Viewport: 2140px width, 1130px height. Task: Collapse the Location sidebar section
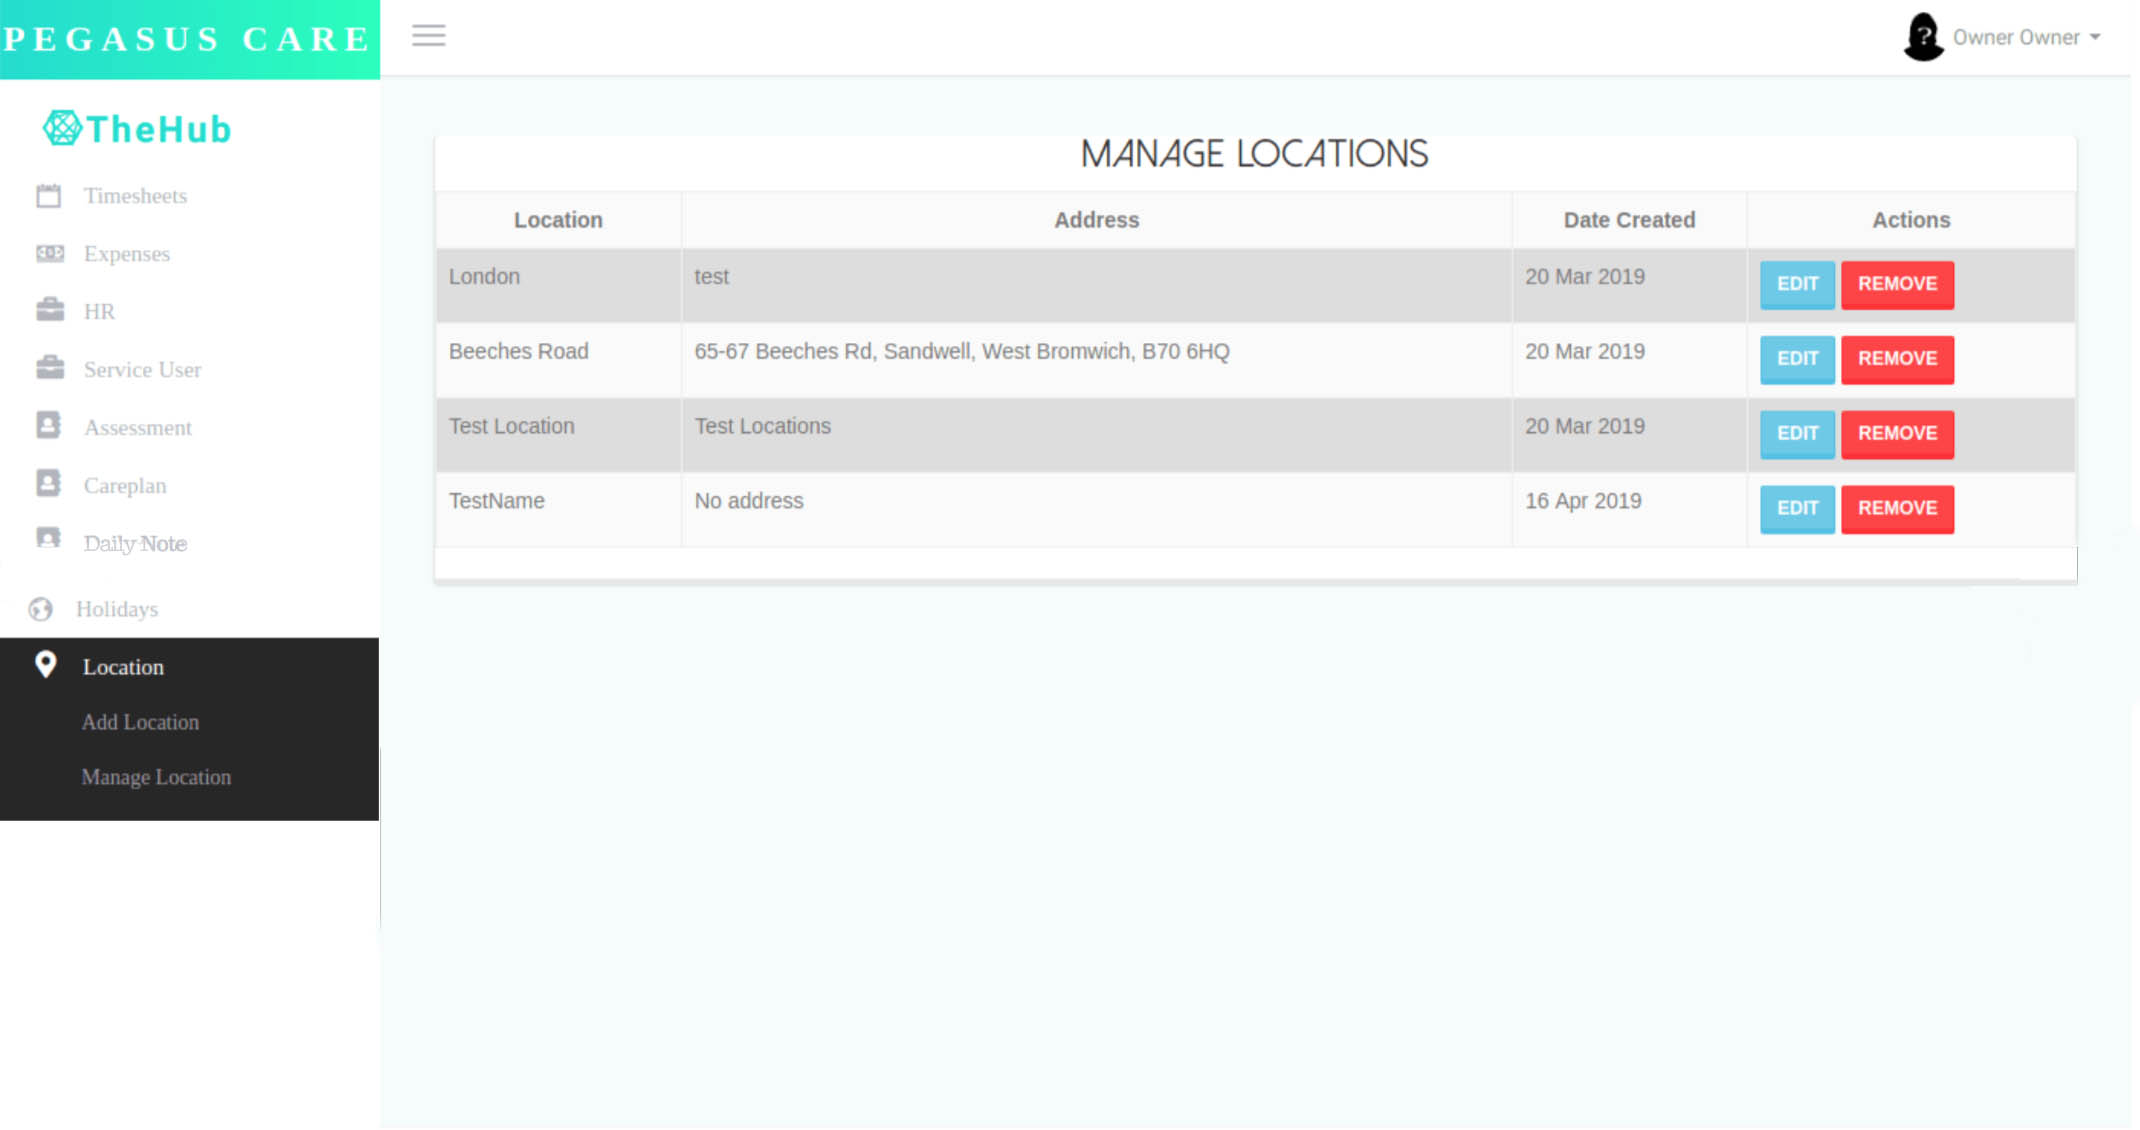point(123,667)
